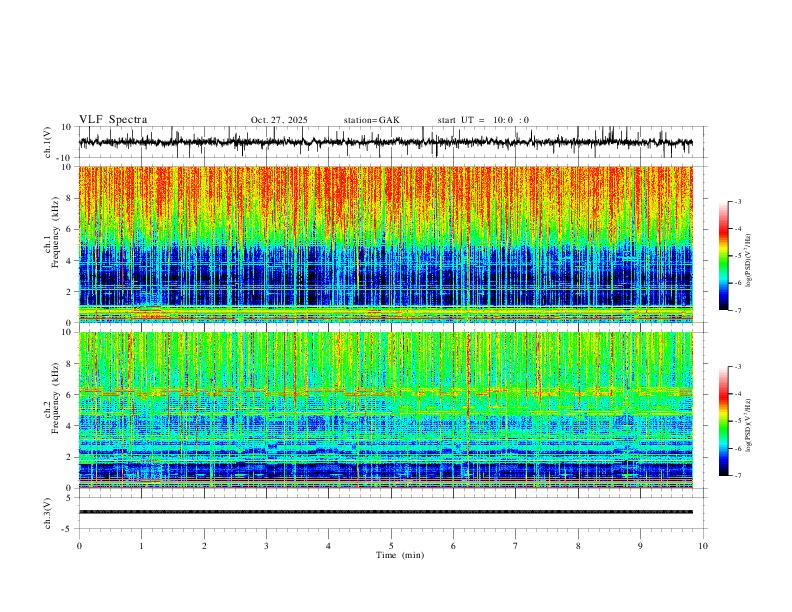This screenshot has height=612, width=792.
Task: Click the ch.1(V) waveform axis label
Action: (x=48, y=142)
